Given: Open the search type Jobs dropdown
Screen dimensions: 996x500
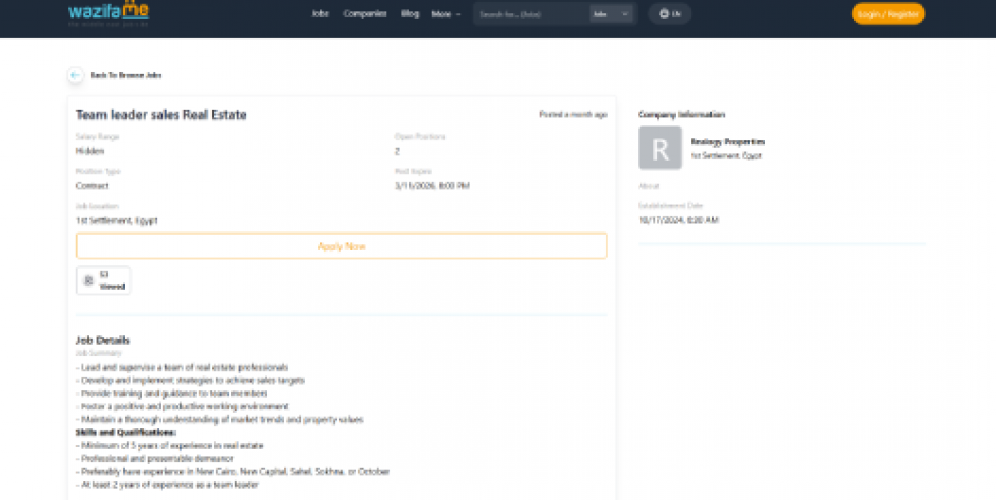Looking at the screenshot, I should coord(611,13).
